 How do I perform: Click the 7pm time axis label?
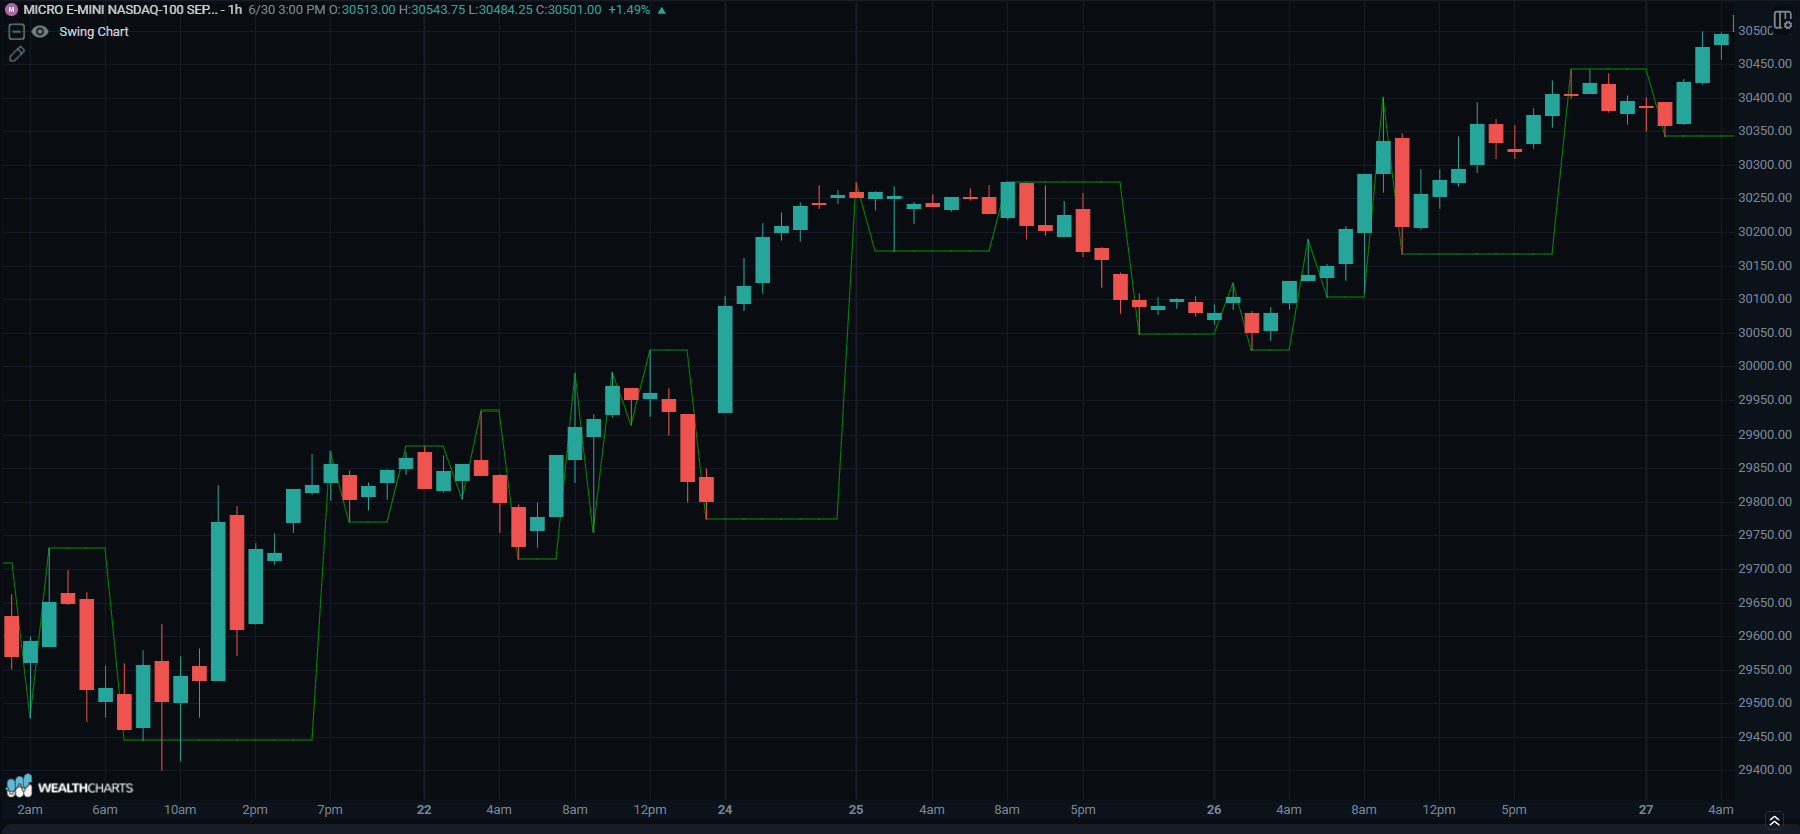330,810
